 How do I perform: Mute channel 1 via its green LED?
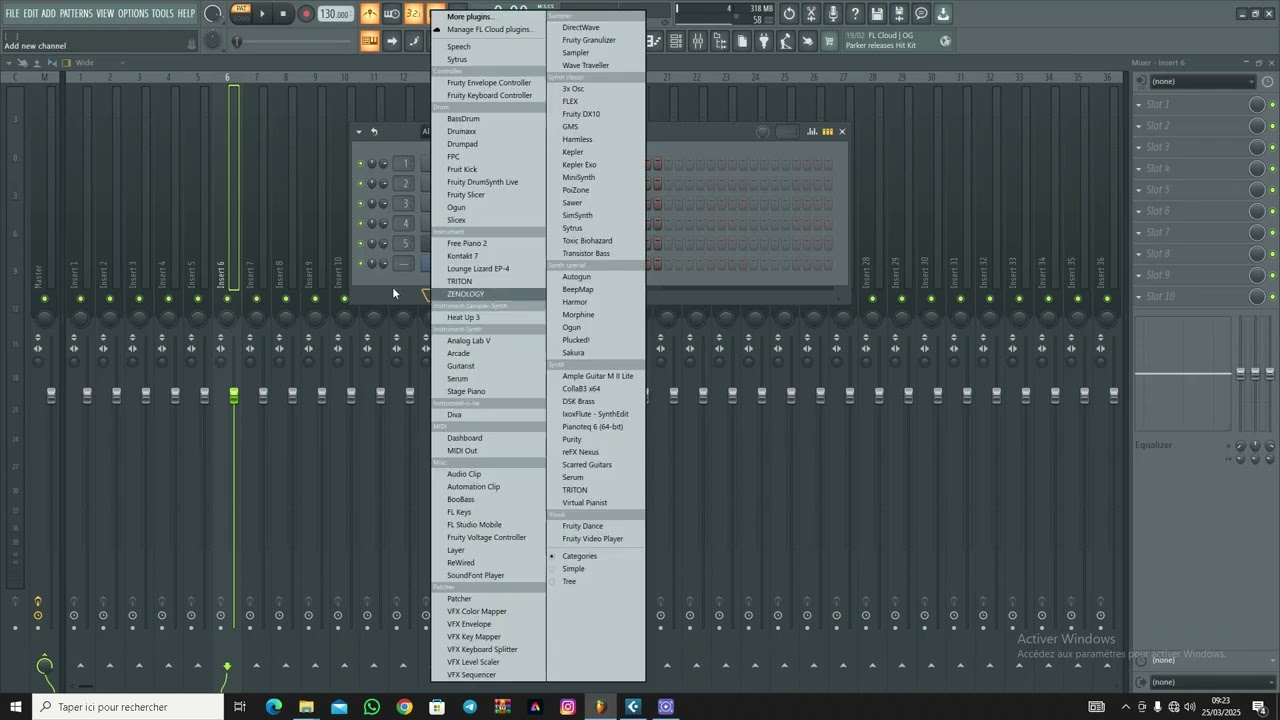(360, 164)
